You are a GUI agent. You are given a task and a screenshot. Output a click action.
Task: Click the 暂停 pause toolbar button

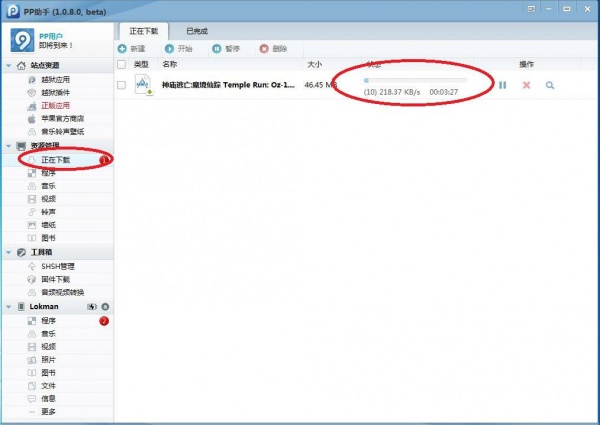226,49
